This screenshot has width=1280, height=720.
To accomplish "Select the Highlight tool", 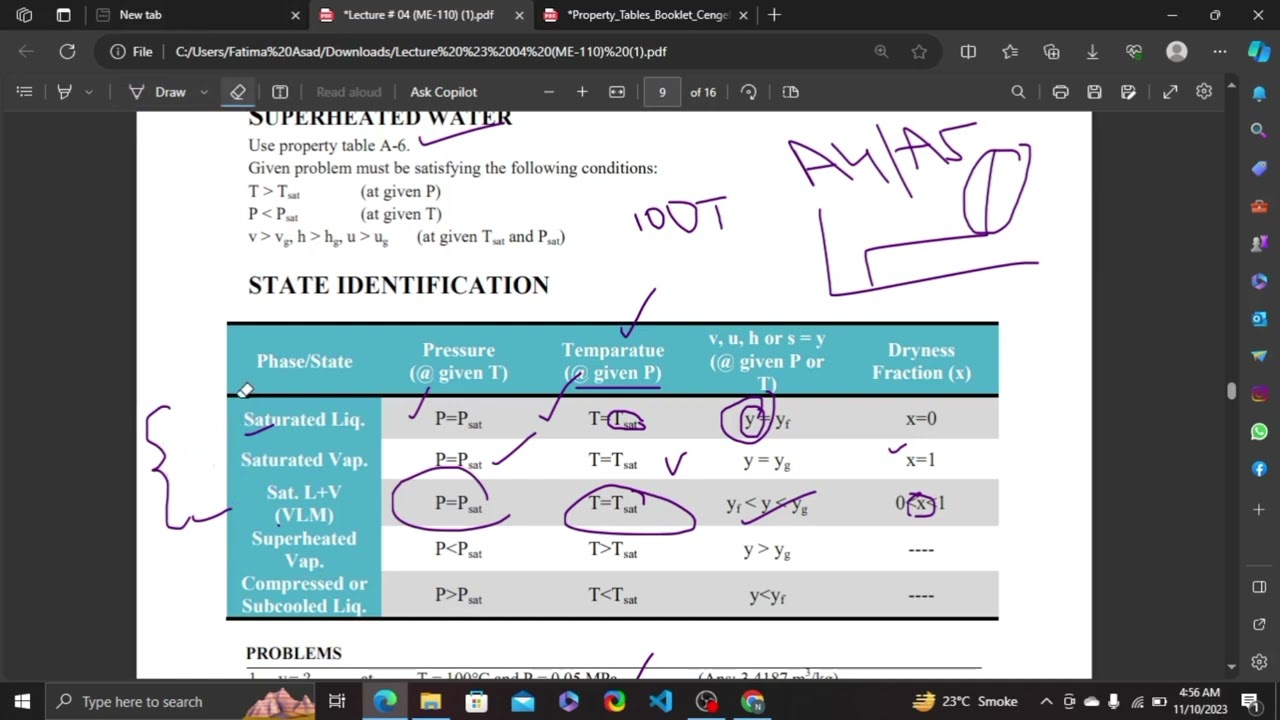I will 64,92.
